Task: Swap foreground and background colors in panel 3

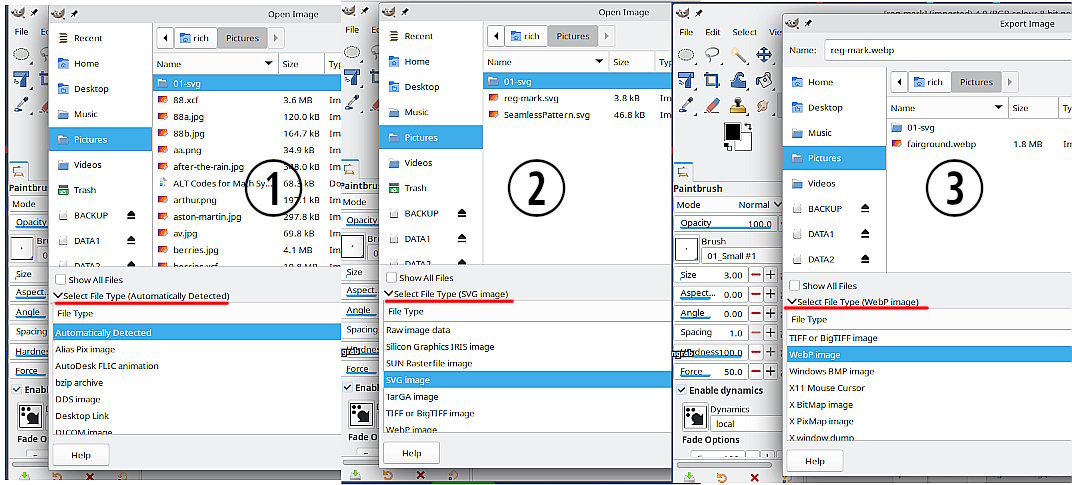Action: 748,127
